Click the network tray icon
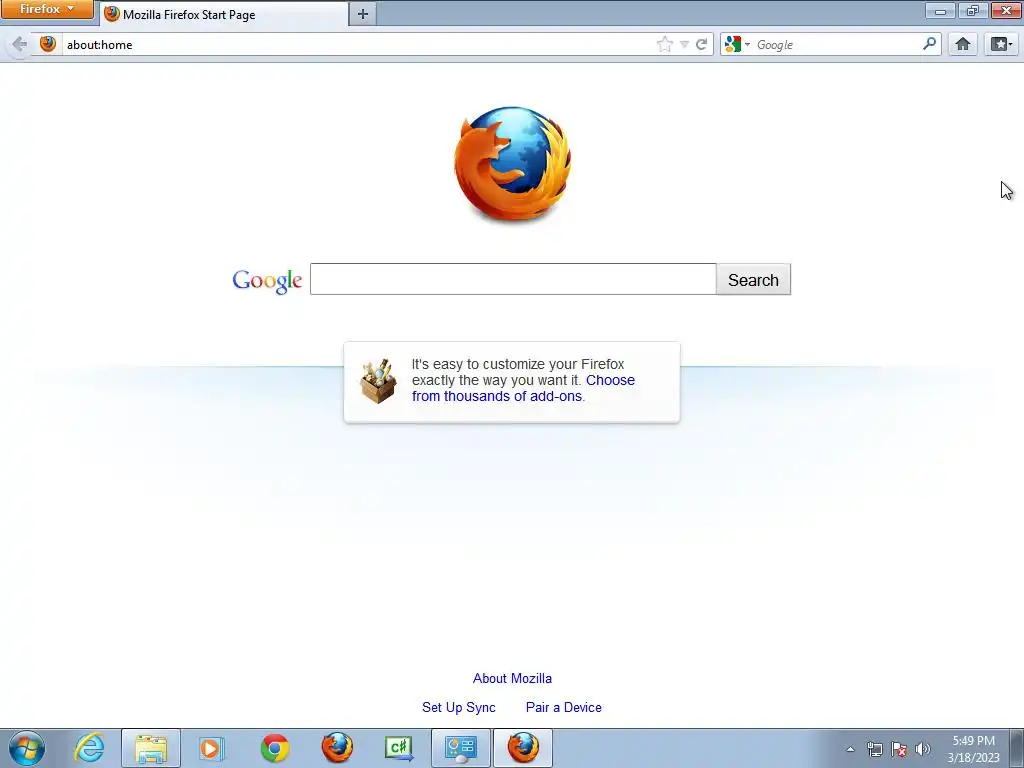The image size is (1024, 768). (874, 749)
